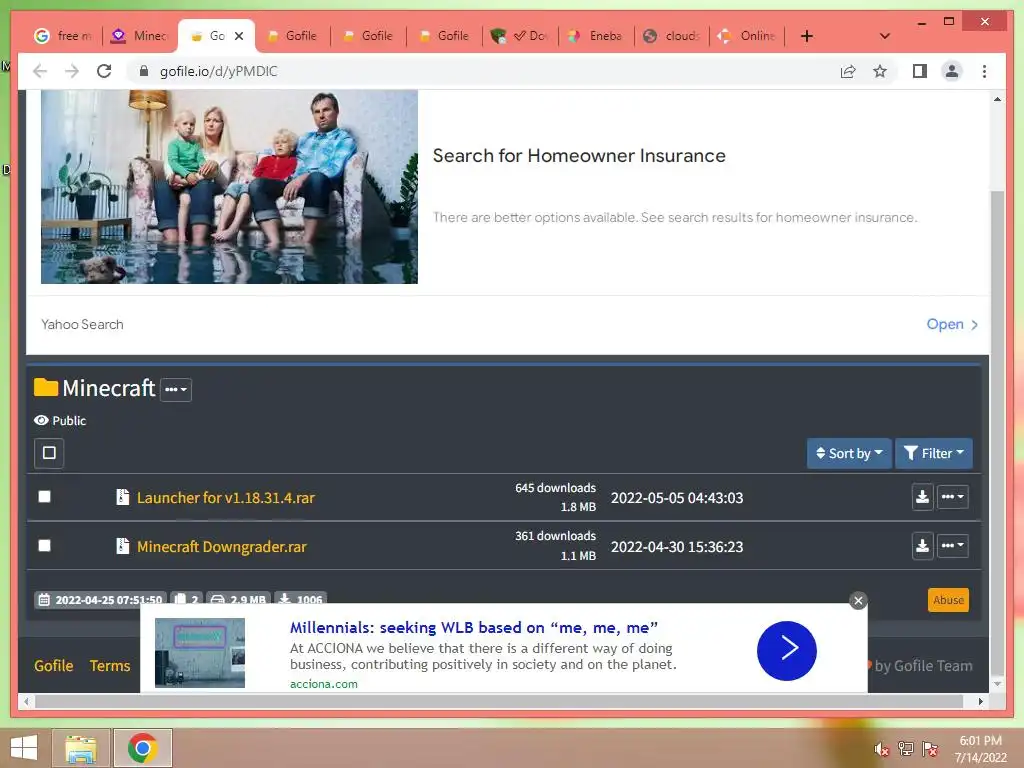Open the Millennials WLB ad headline

[473, 628]
